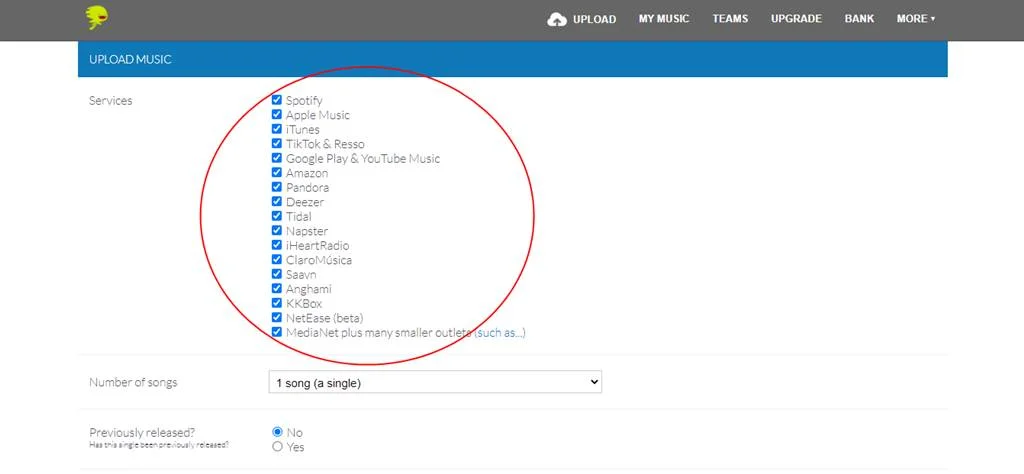Screen dimensions: 1024x474
Task: Click the "Has this single been previously released?" hint
Action: (159, 445)
